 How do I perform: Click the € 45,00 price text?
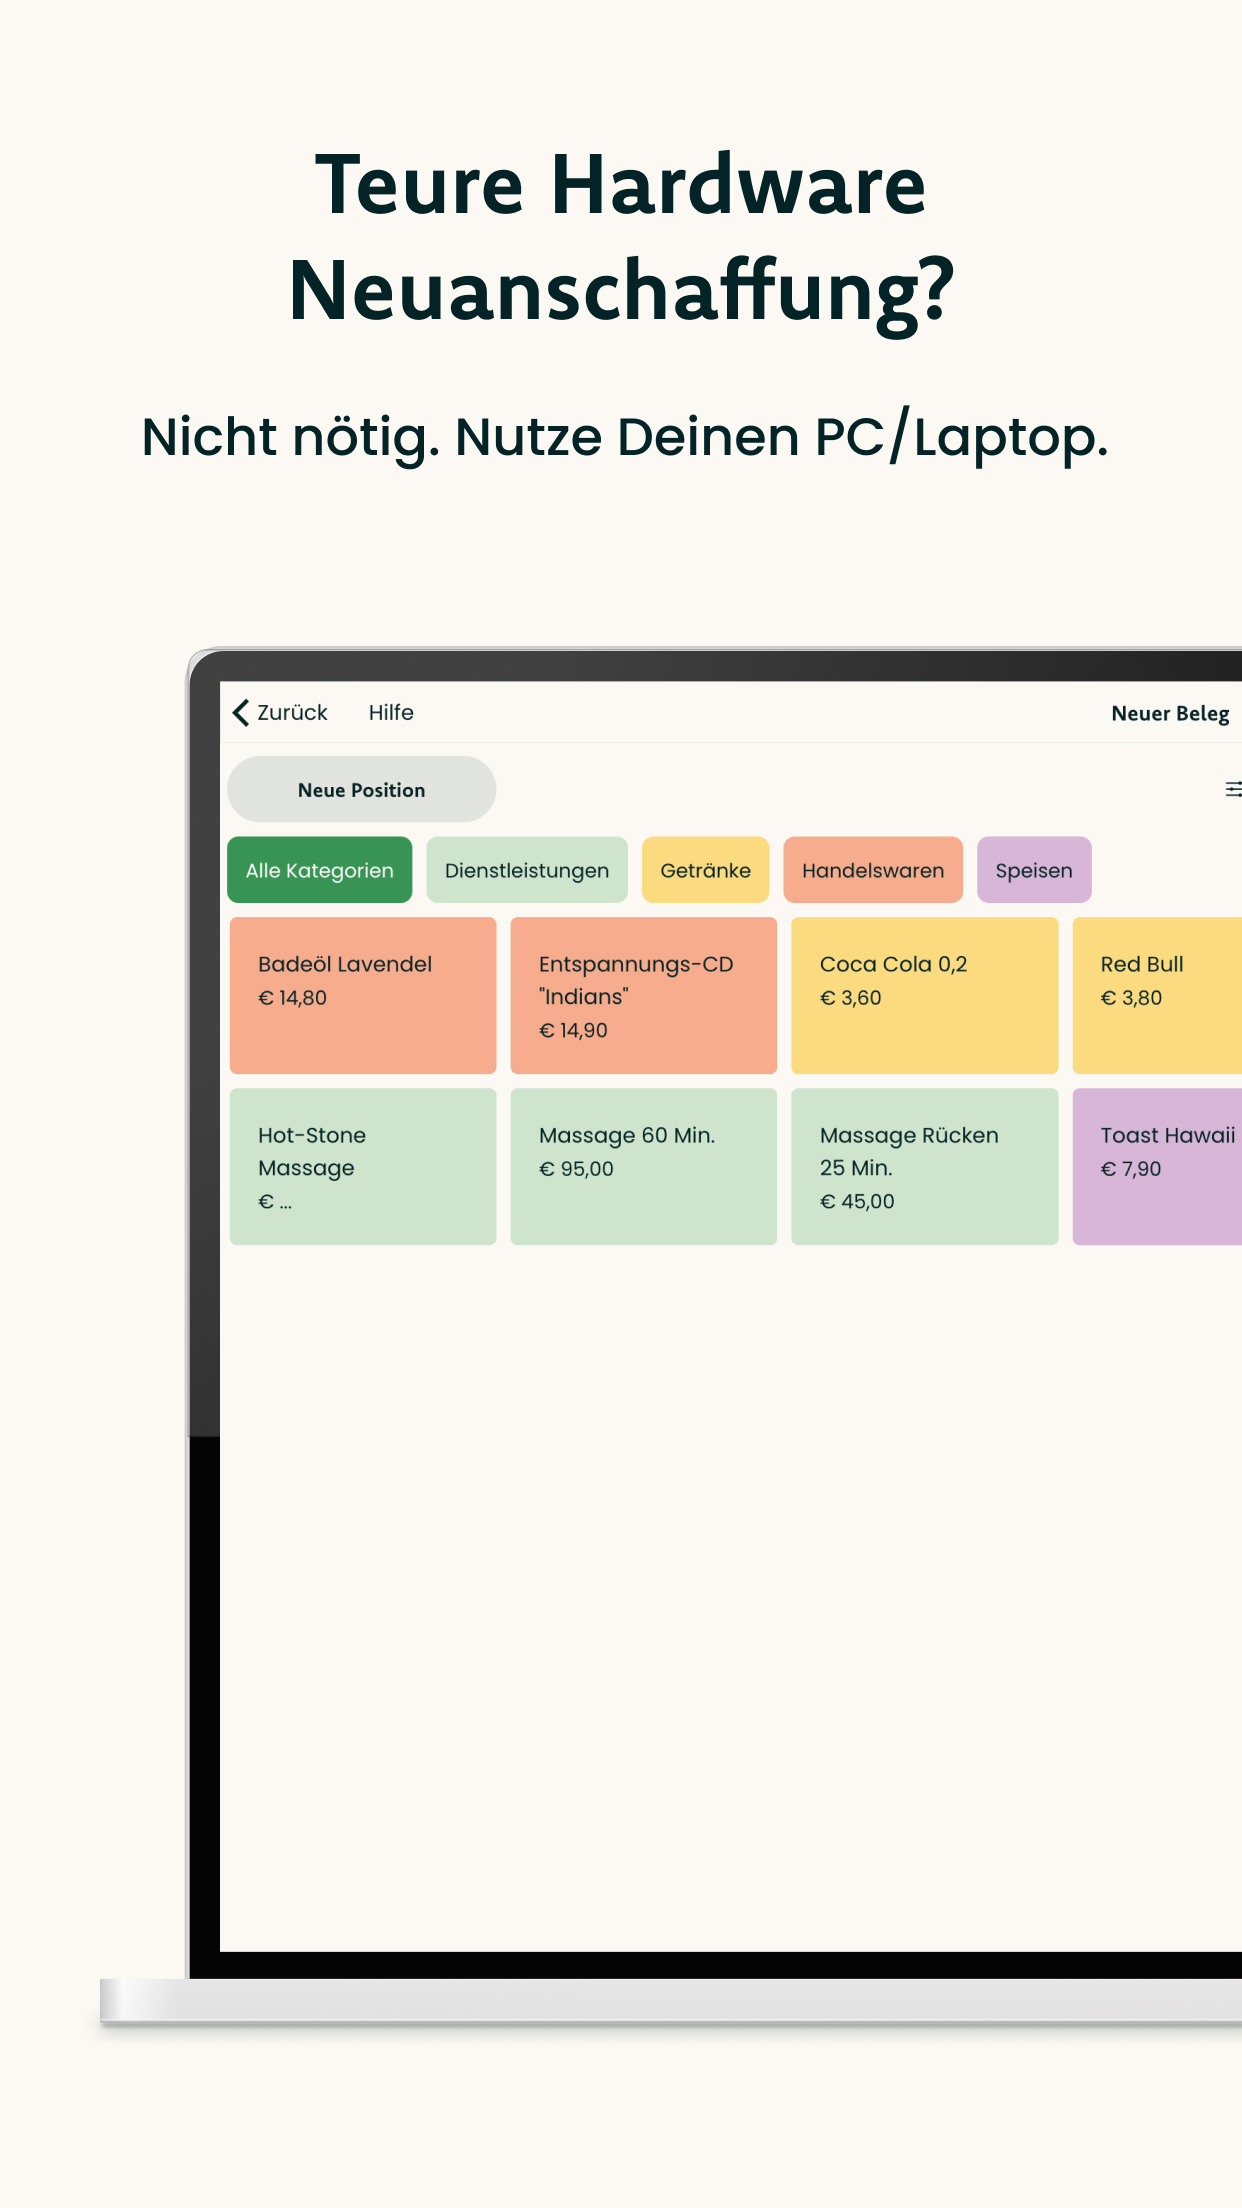(857, 1201)
